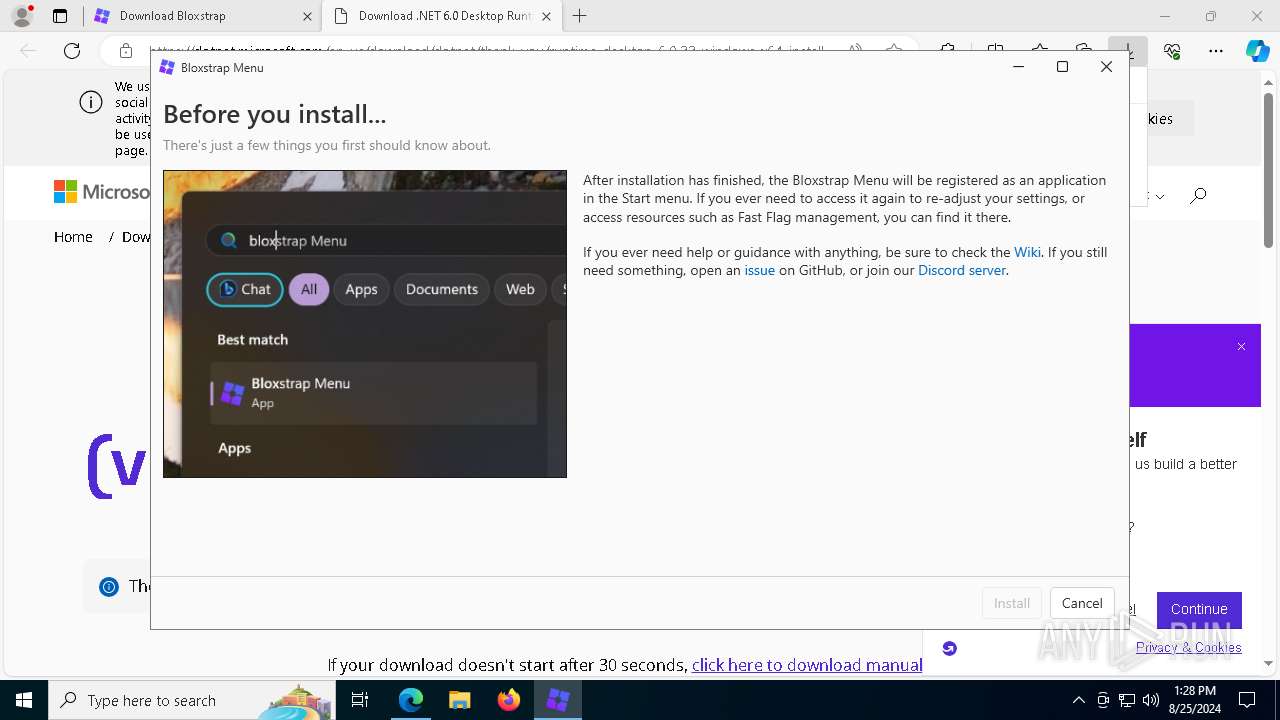Click here to download manually link
The image size is (1280, 720).
coord(807,665)
